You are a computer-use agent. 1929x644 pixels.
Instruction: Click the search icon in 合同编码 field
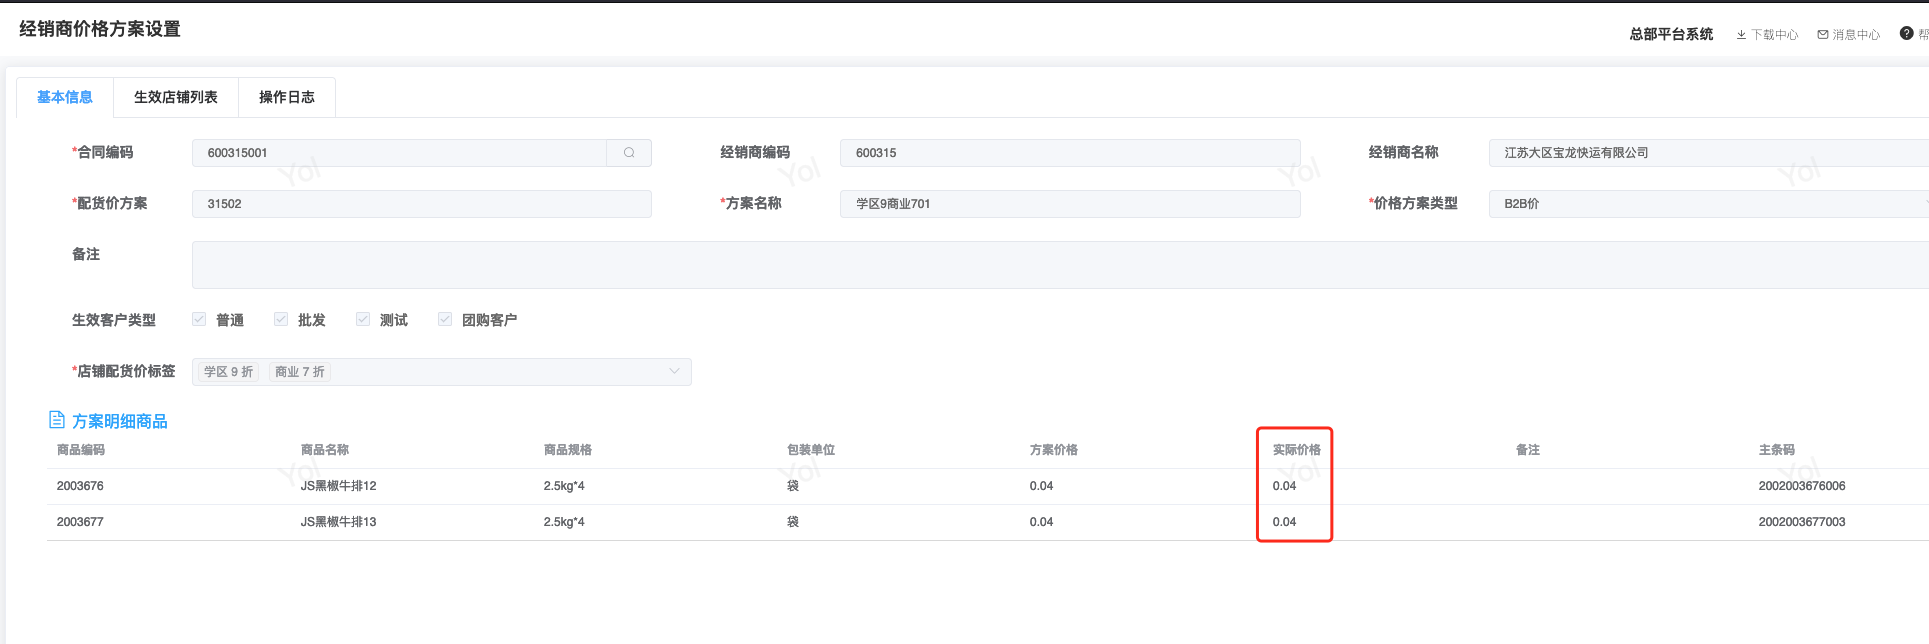[x=629, y=153]
